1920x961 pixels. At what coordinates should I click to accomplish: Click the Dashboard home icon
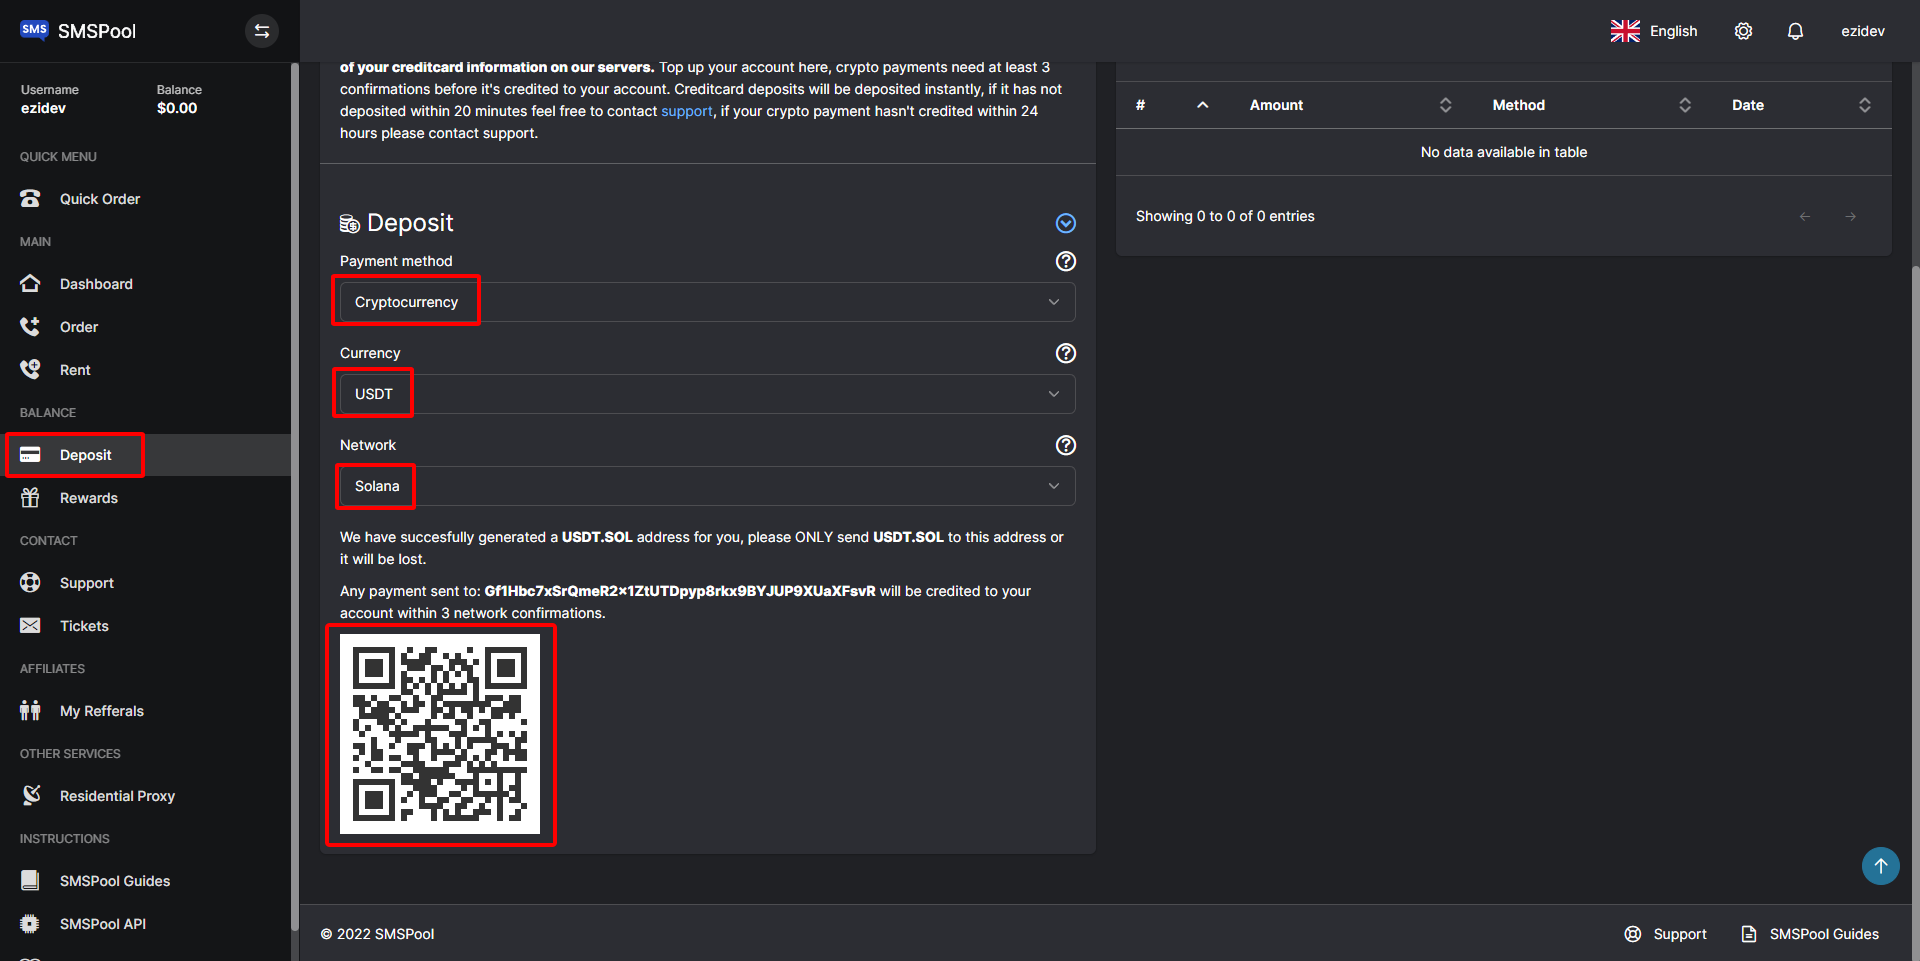coord(30,283)
